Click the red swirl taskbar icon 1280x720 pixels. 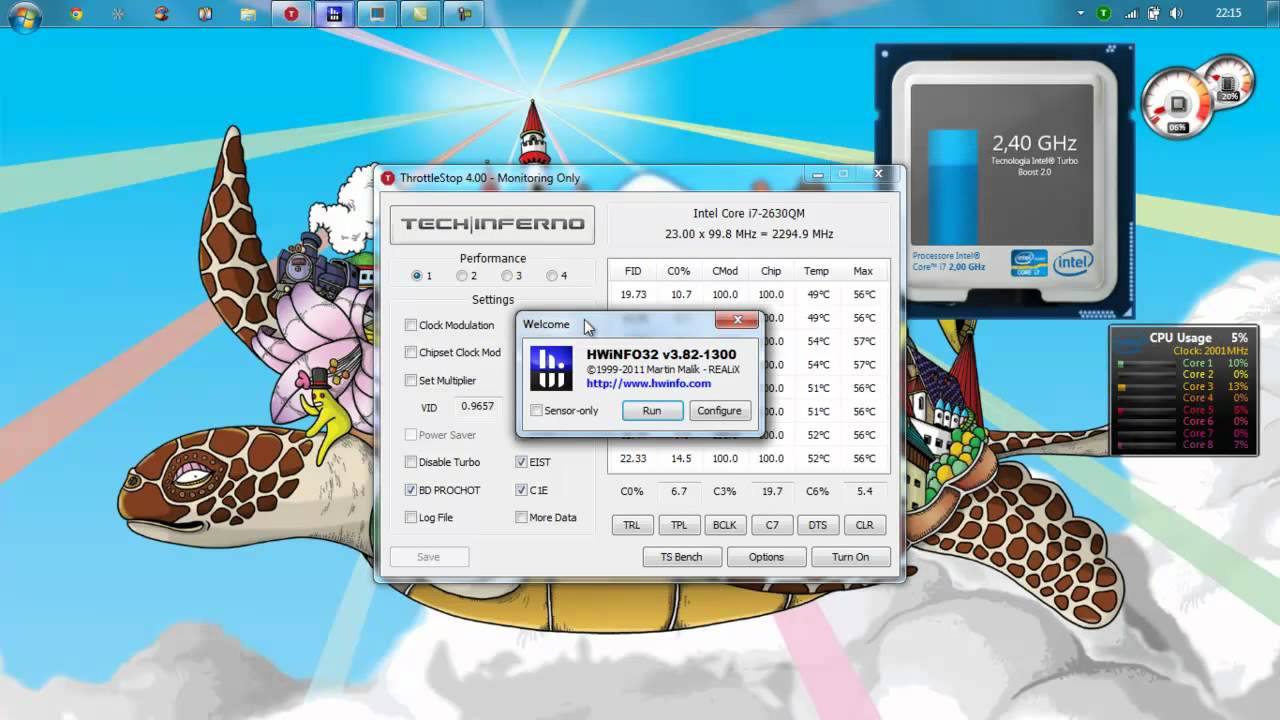162,14
